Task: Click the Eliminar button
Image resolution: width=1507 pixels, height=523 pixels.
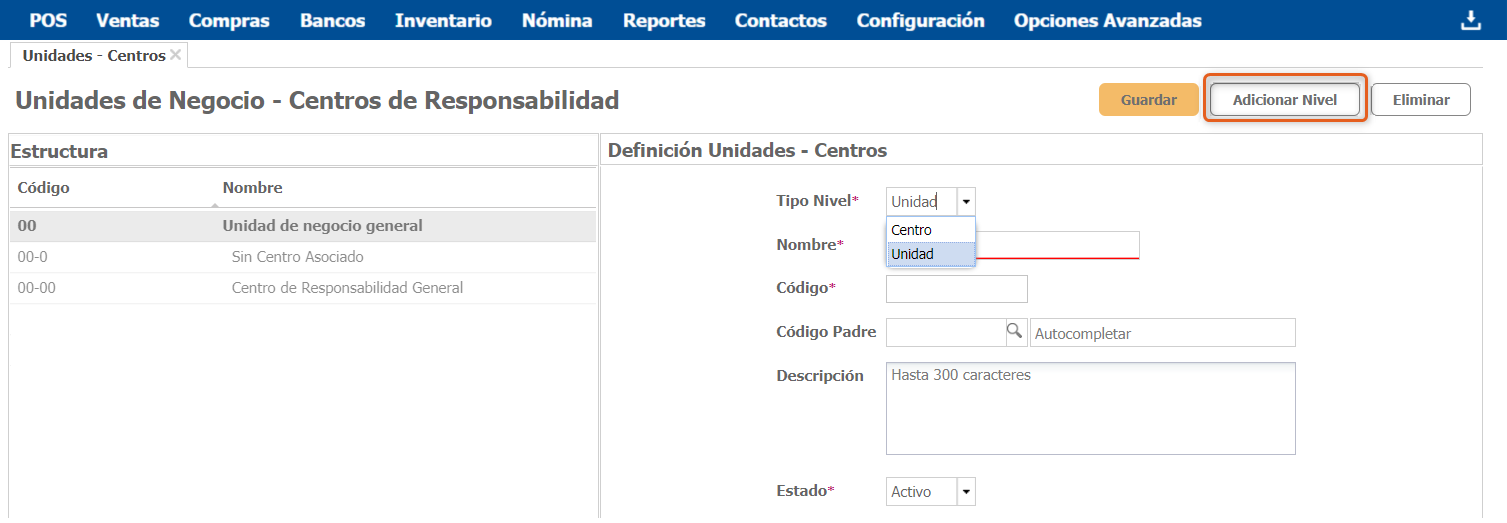Action: tap(1421, 100)
